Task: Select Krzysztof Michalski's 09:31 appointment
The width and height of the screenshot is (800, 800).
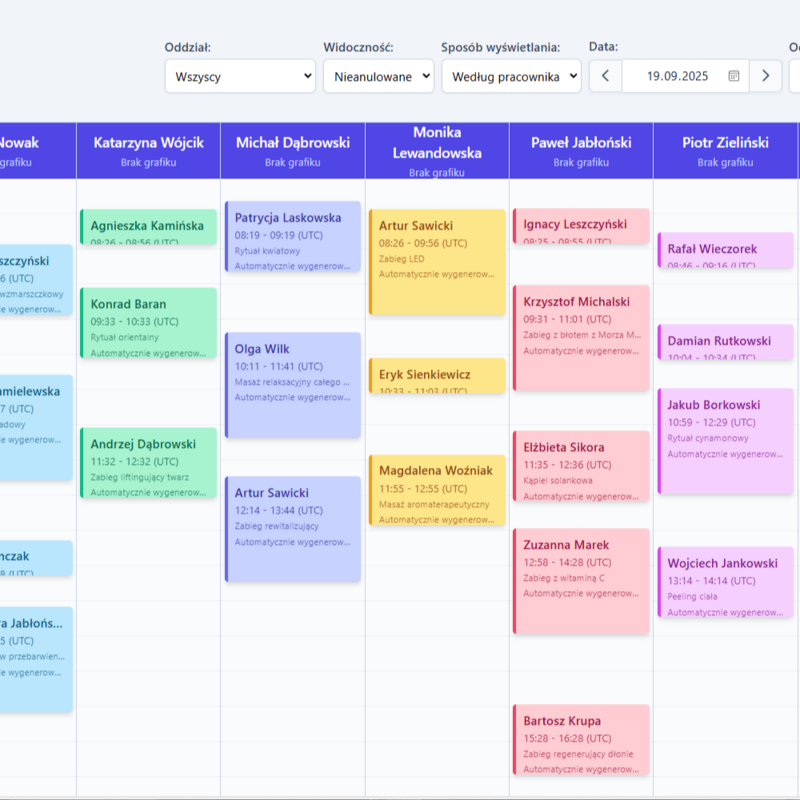Action: 581,337
